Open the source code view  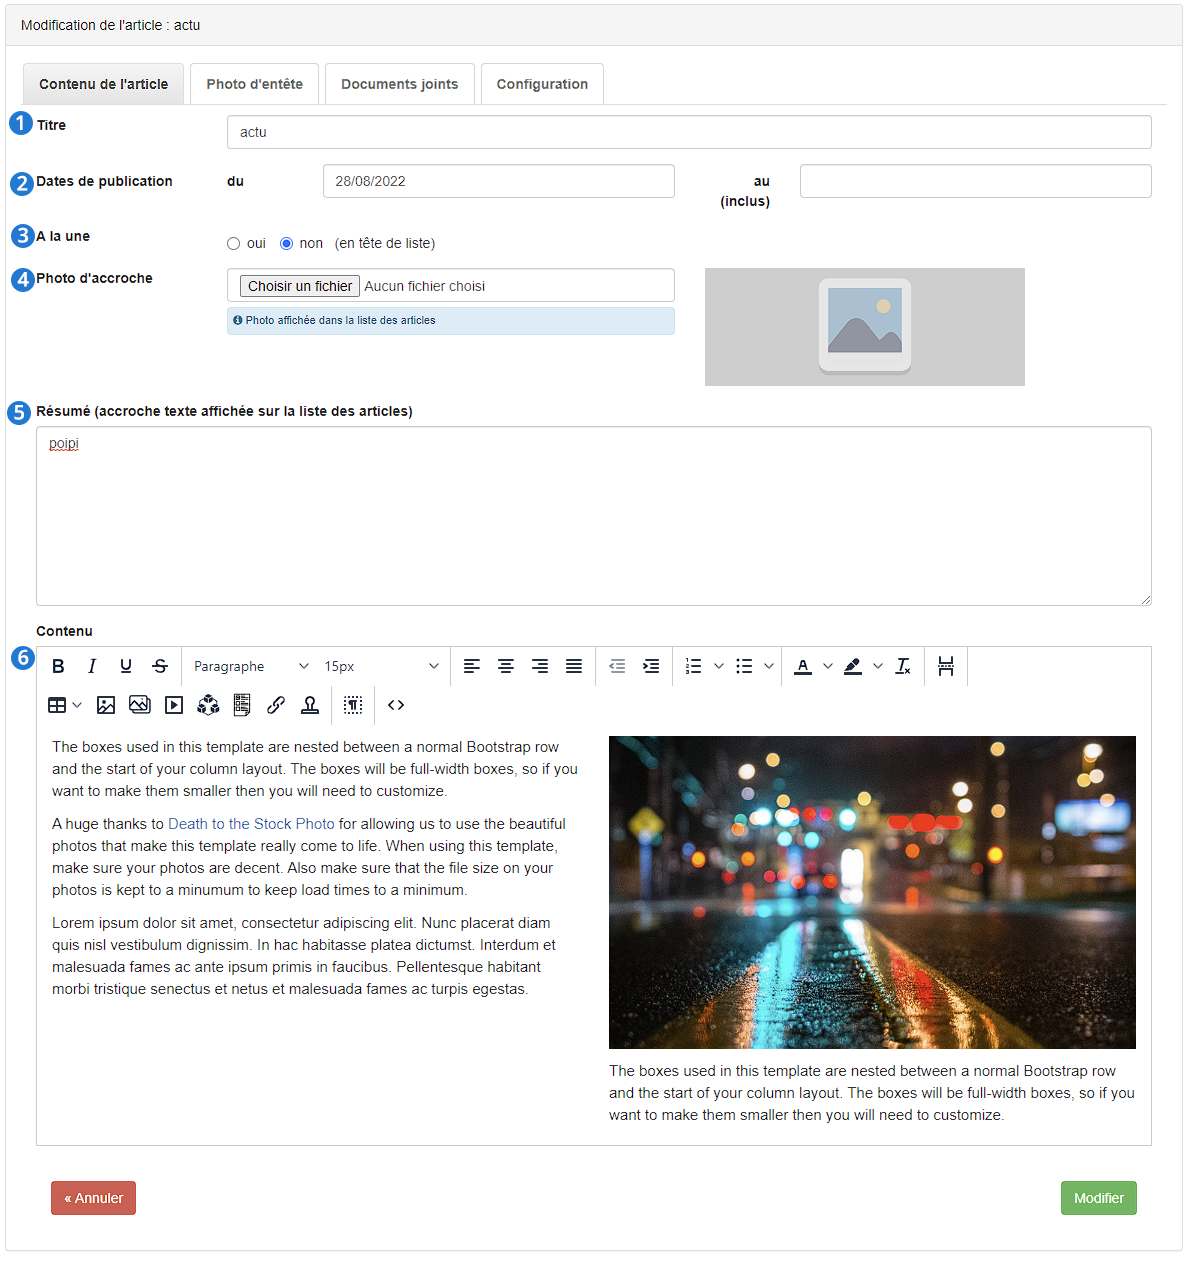pyautogui.click(x=396, y=705)
